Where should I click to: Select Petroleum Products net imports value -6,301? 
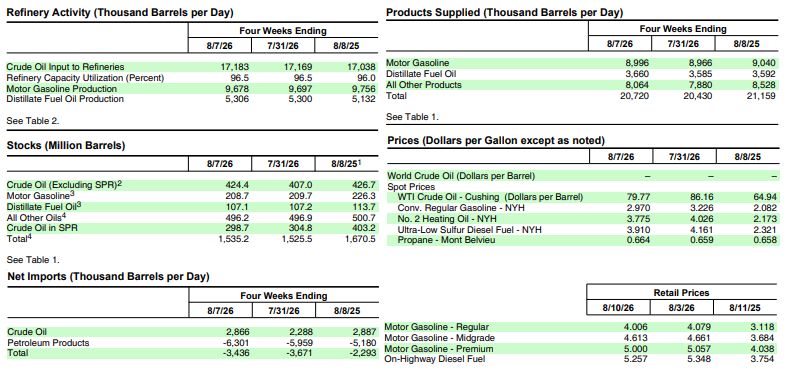click(234, 343)
